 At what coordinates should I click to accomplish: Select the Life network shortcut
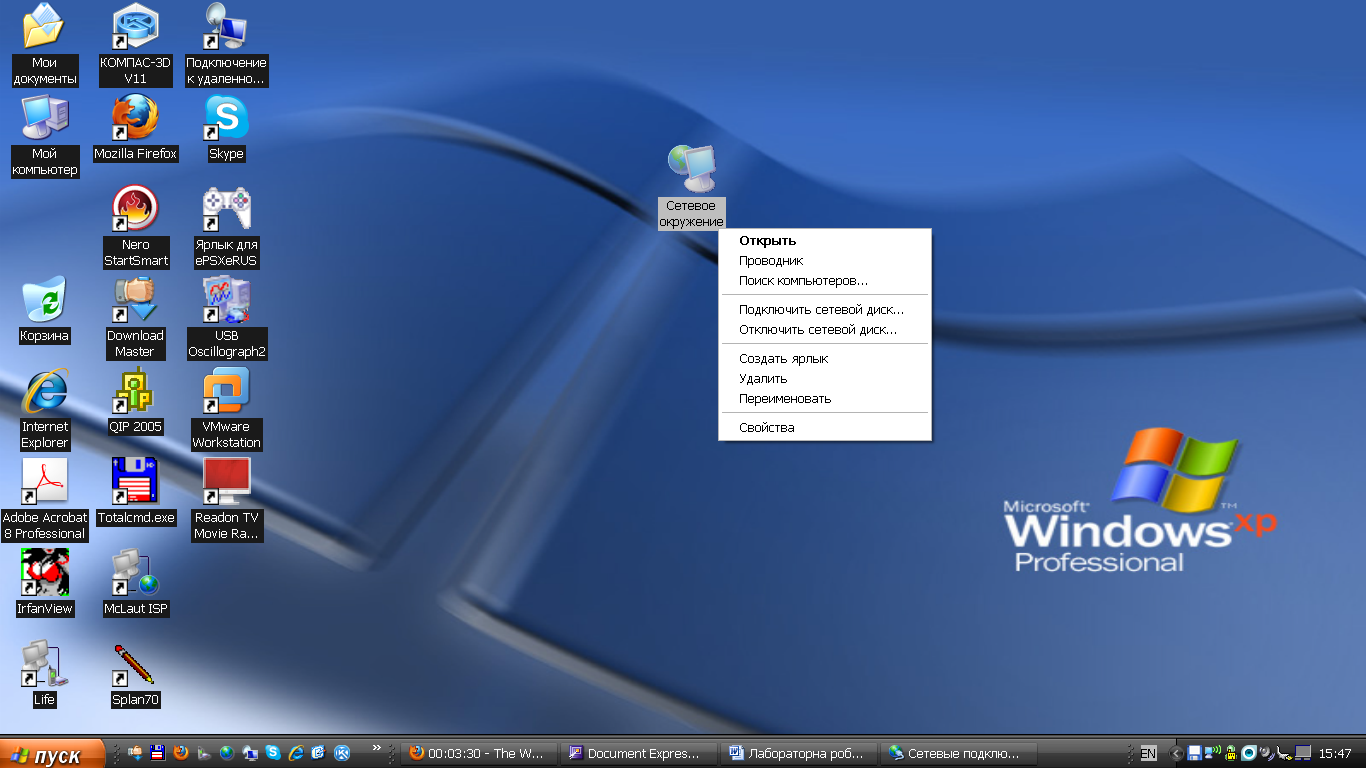tap(44, 674)
